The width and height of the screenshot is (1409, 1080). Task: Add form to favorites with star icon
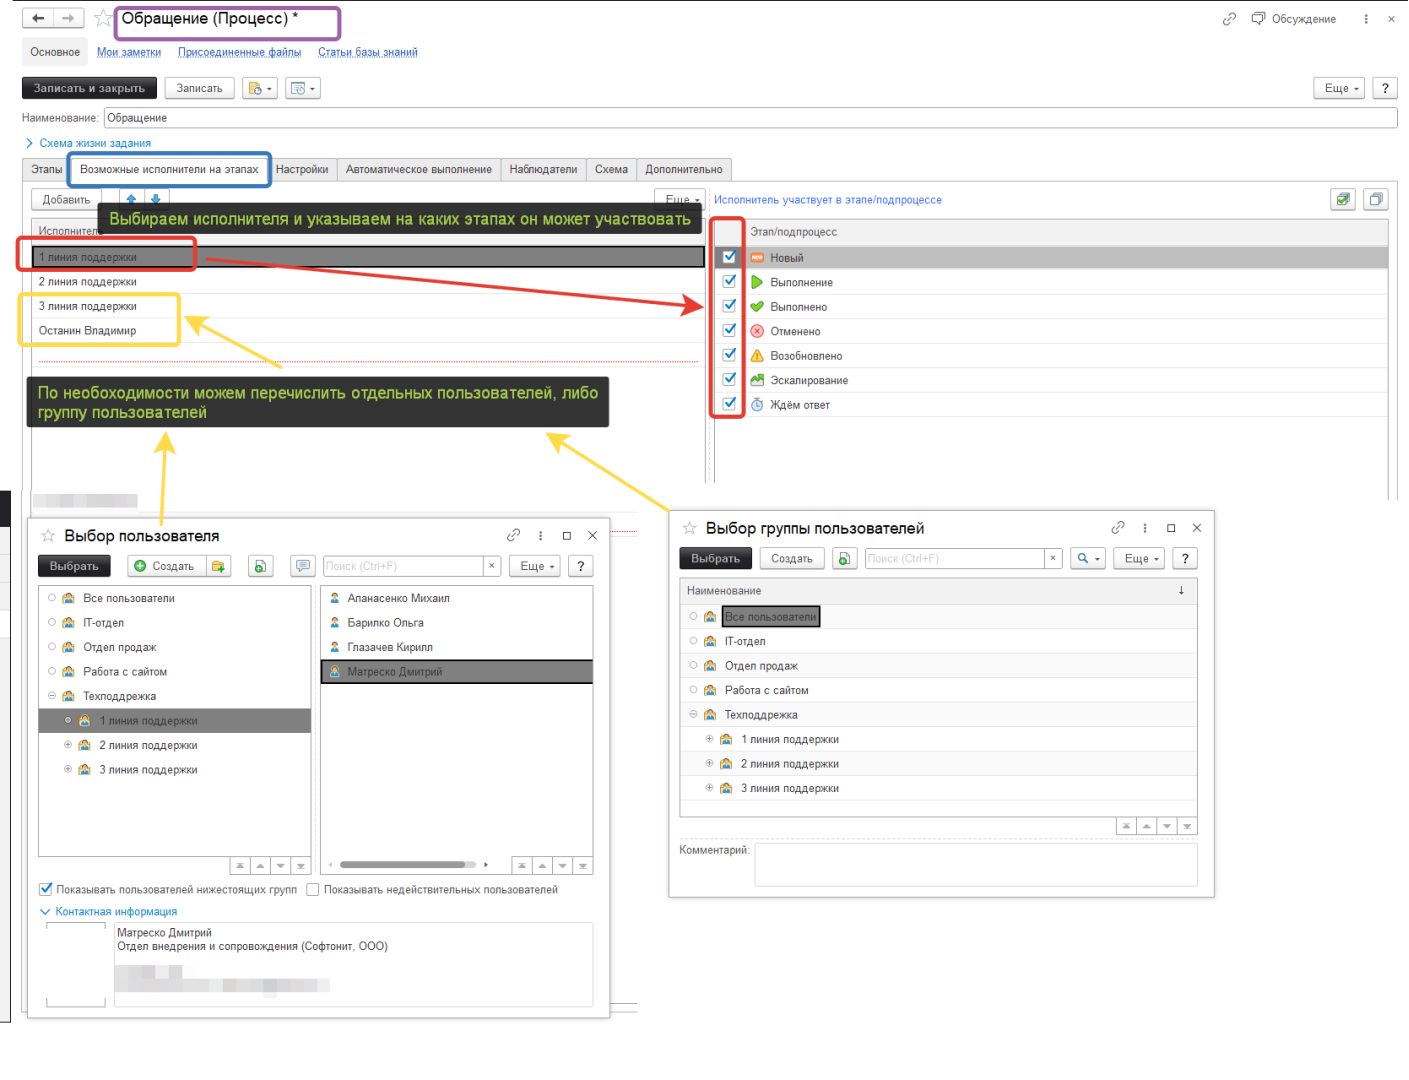(x=102, y=19)
